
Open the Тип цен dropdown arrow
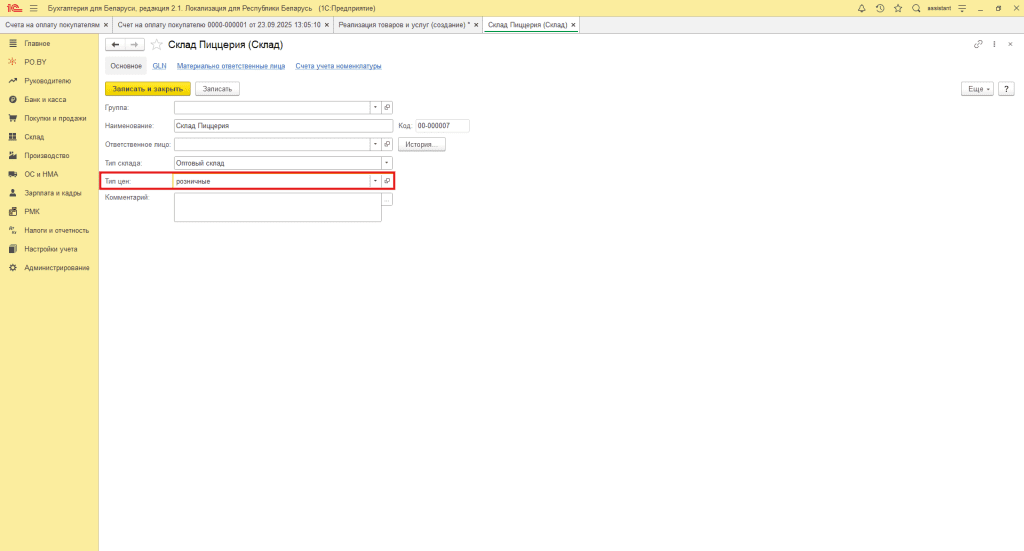tap(375, 181)
